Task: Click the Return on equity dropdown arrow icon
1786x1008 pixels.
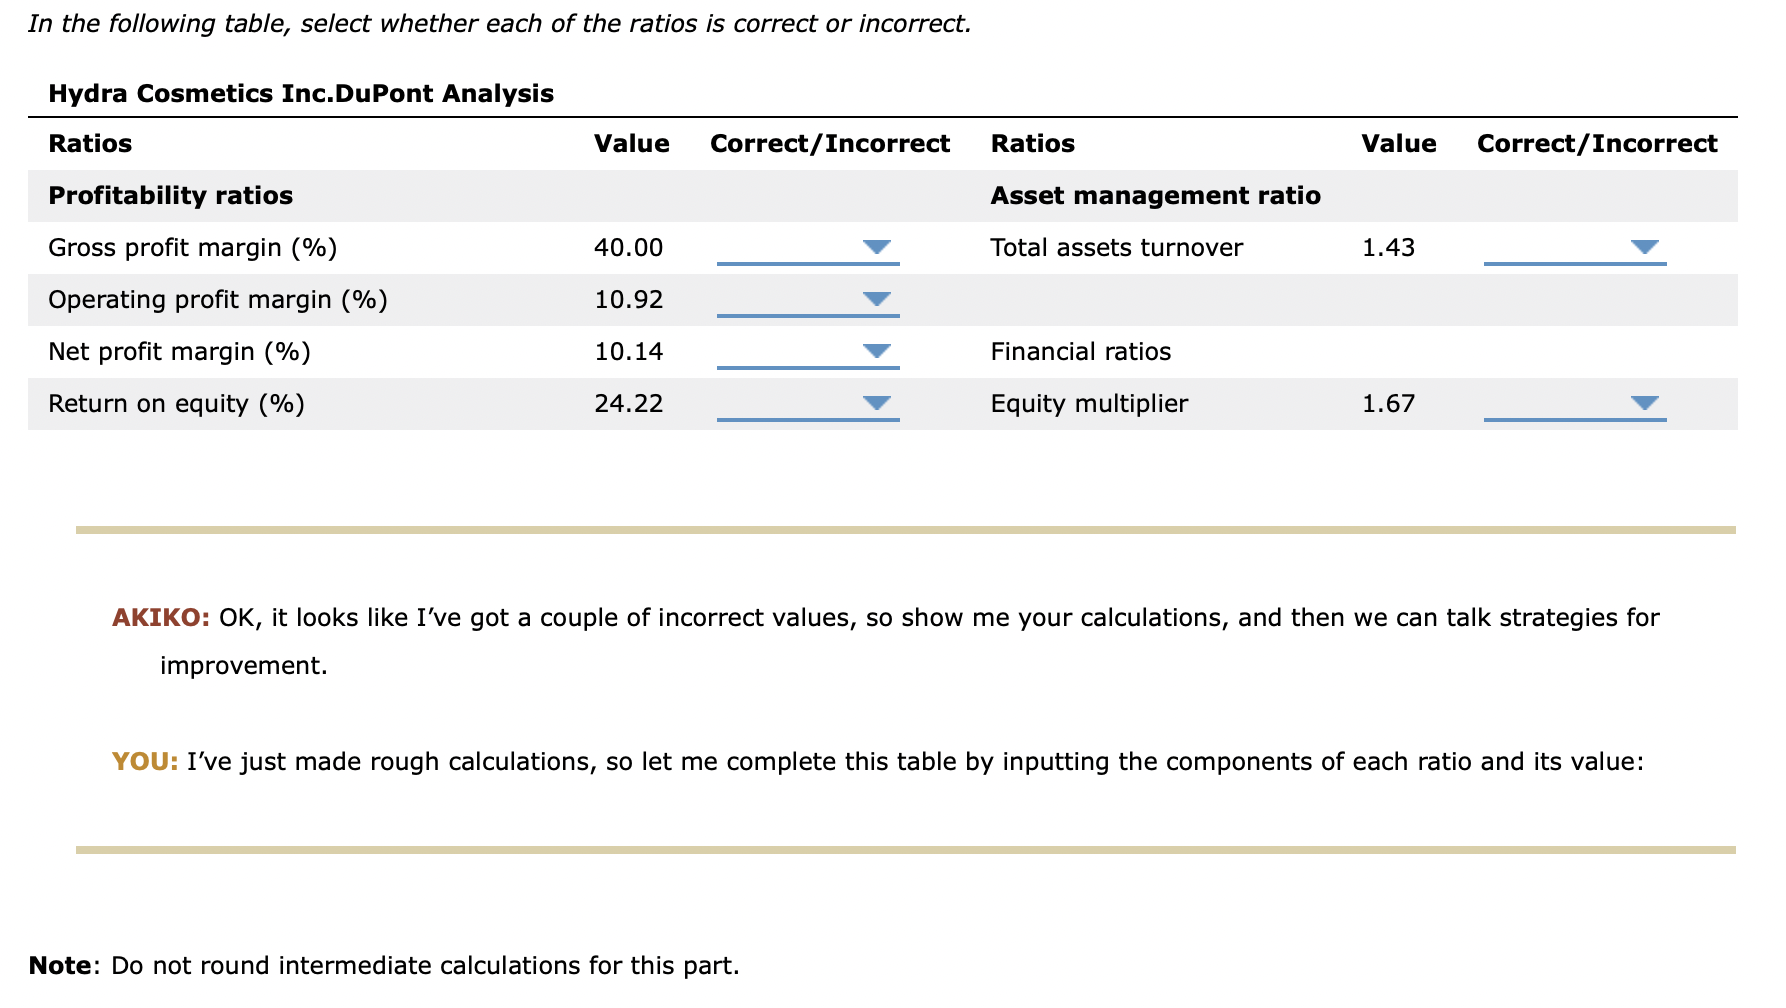Action: coord(875,404)
